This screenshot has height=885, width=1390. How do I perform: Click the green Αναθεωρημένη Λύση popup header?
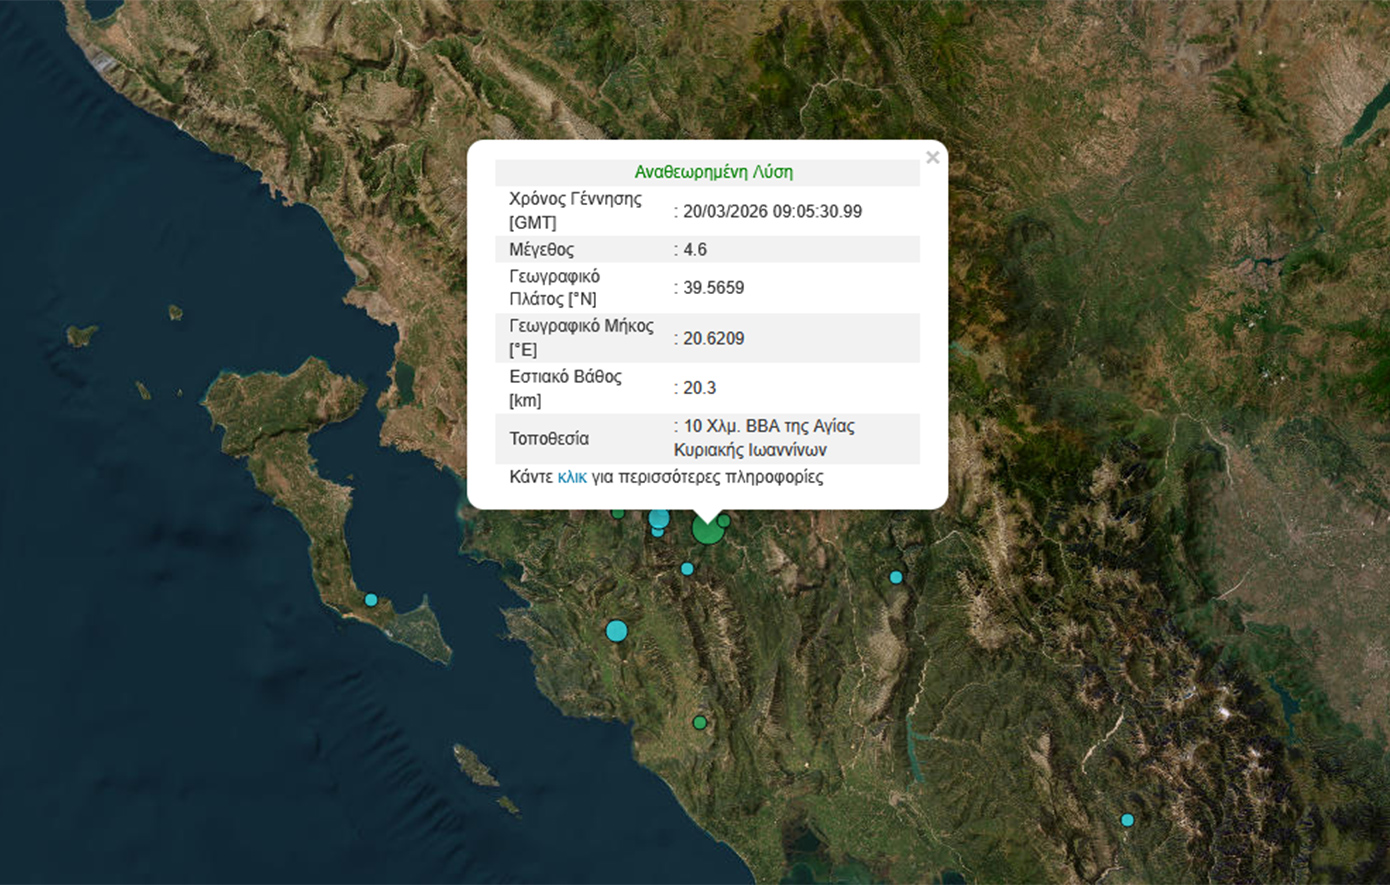point(713,172)
